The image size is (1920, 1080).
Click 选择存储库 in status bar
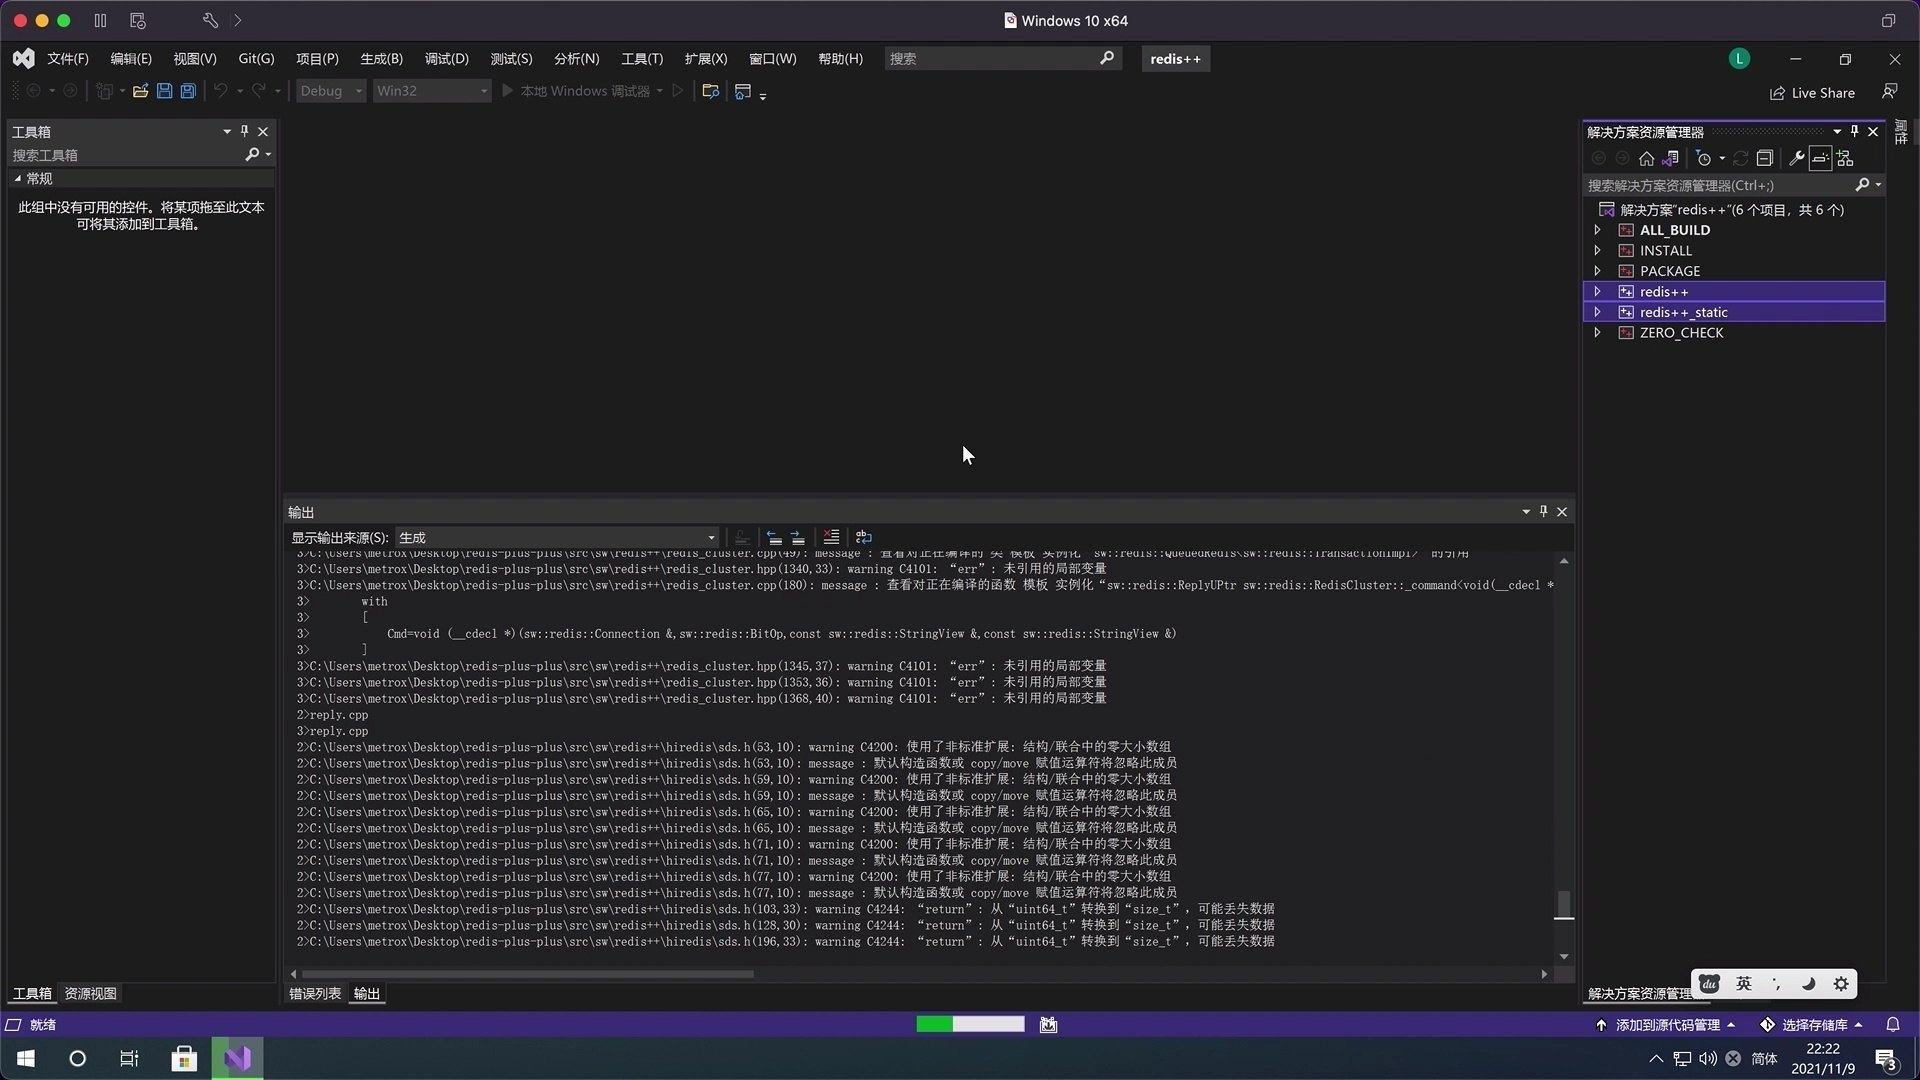tap(1812, 1025)
